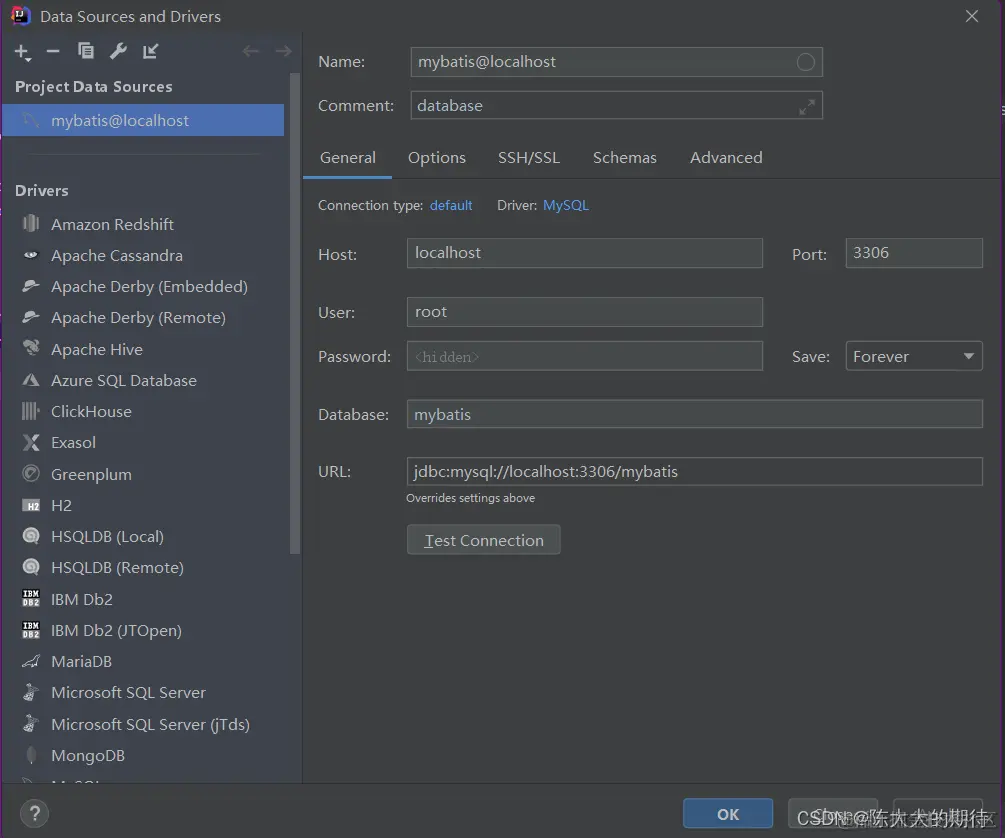
Task: Expand the Comment field with arrows icon
Action: pyautogui.click(x=807, y=106)
